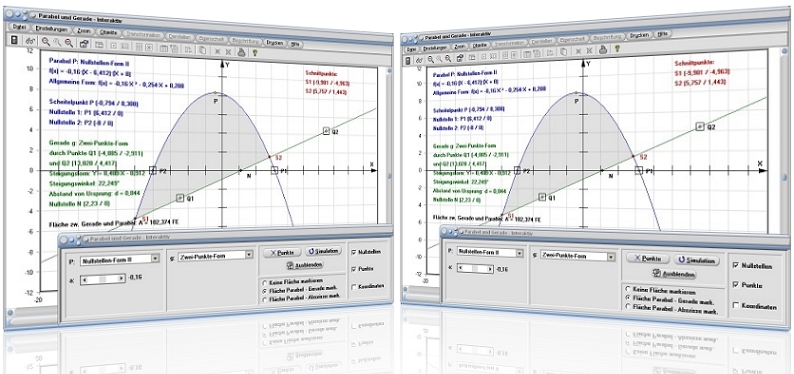Click the calculator icon in right window toolbar
Viewport: 794px width, 374px height.
click(408, 60)
